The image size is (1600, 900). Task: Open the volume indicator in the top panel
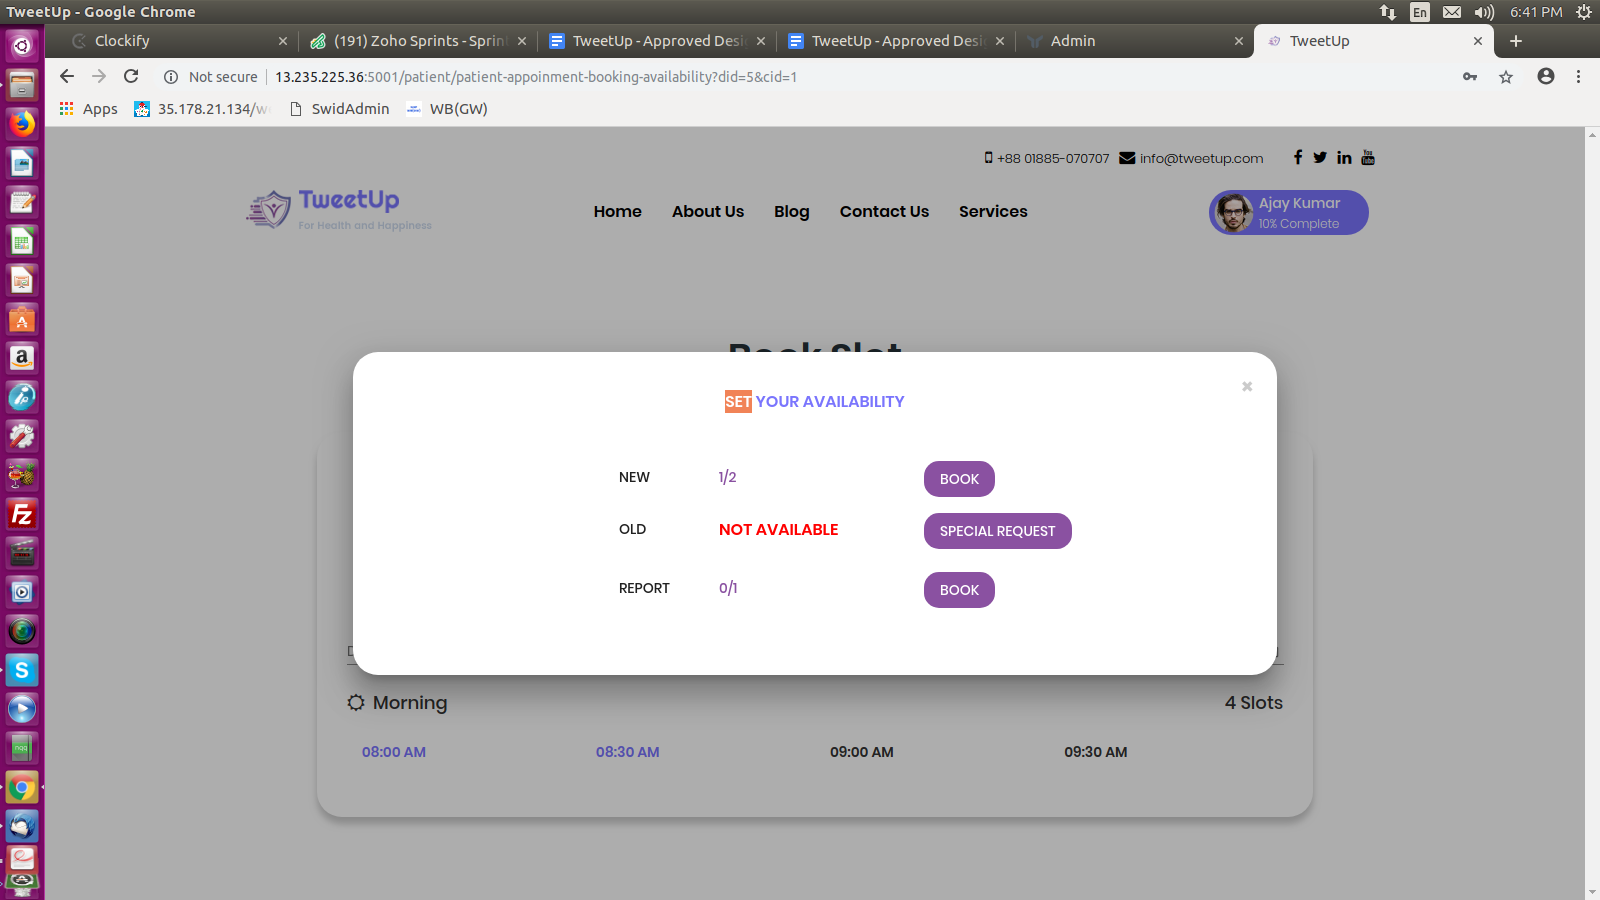1484,12
